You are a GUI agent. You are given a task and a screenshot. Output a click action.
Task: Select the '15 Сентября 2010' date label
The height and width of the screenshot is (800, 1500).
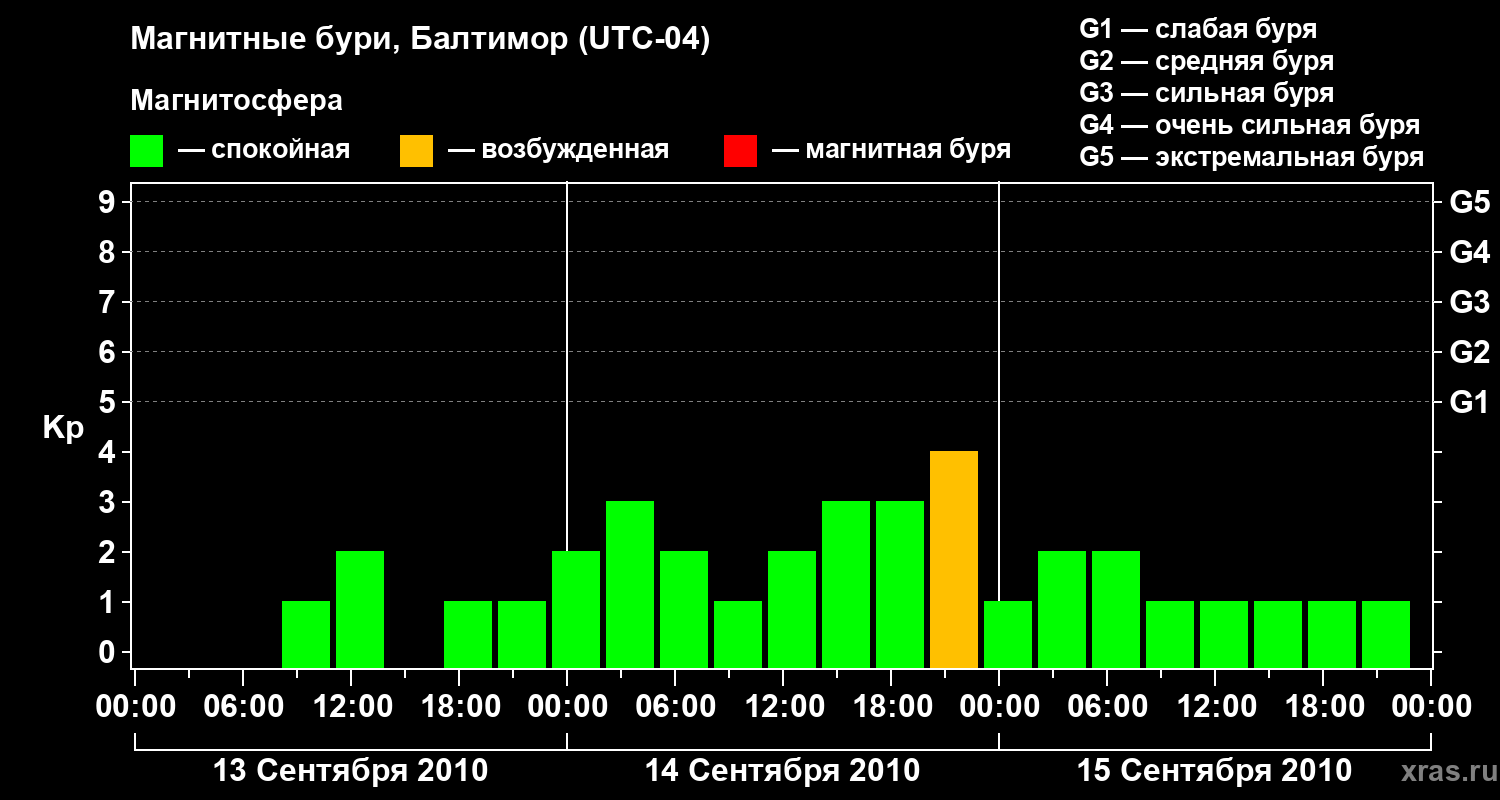(1214, 771)
